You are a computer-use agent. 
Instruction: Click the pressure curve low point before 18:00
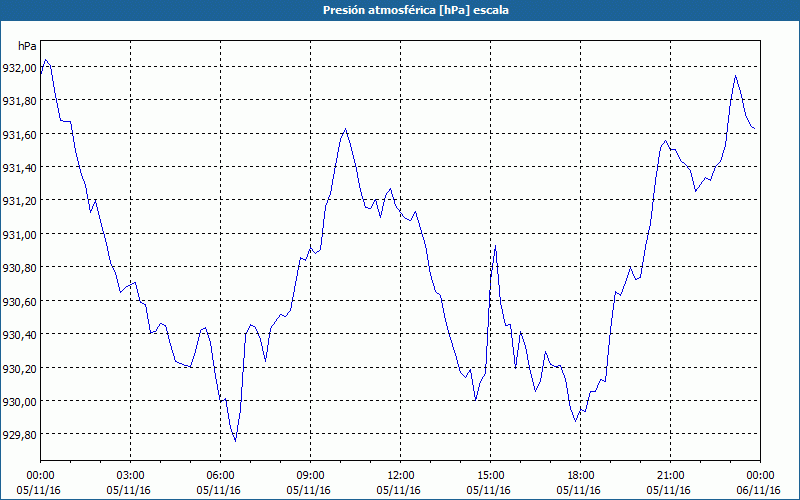coord(576,421)
